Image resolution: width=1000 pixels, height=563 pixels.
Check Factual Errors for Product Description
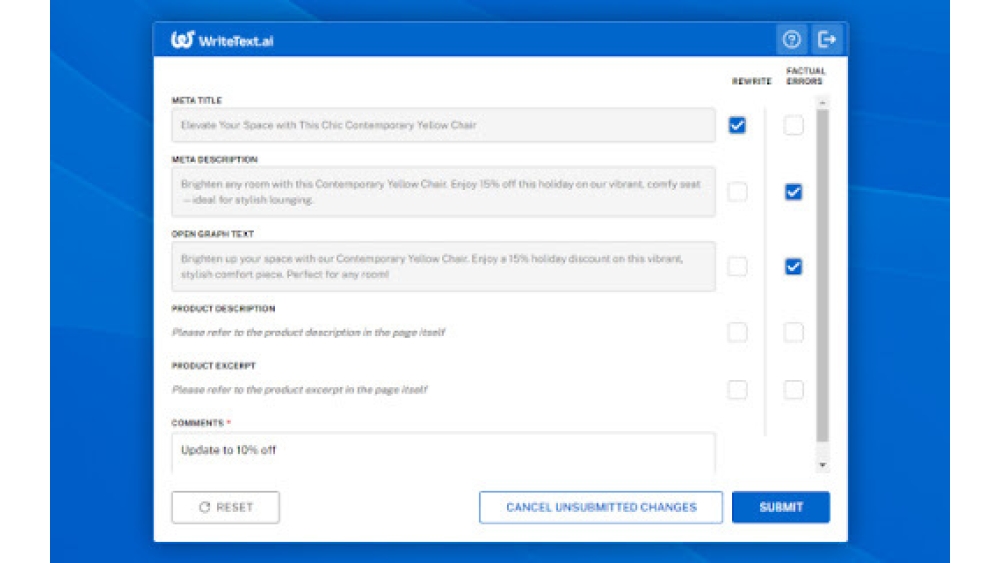coord(793,332)
